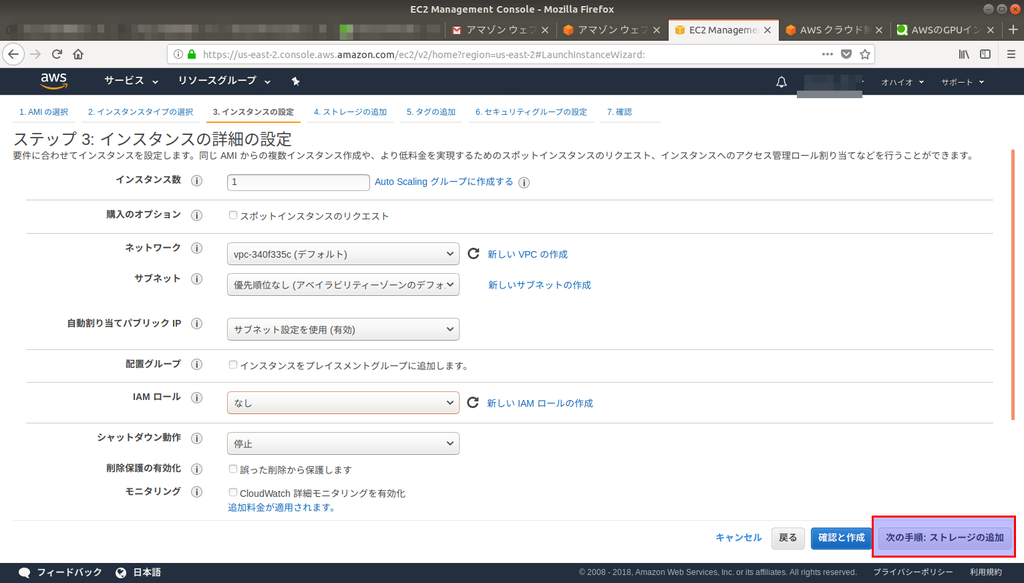Screen dimensions: 1024x583
Task: Bookmark this page with the star icon
Action: 865,54
